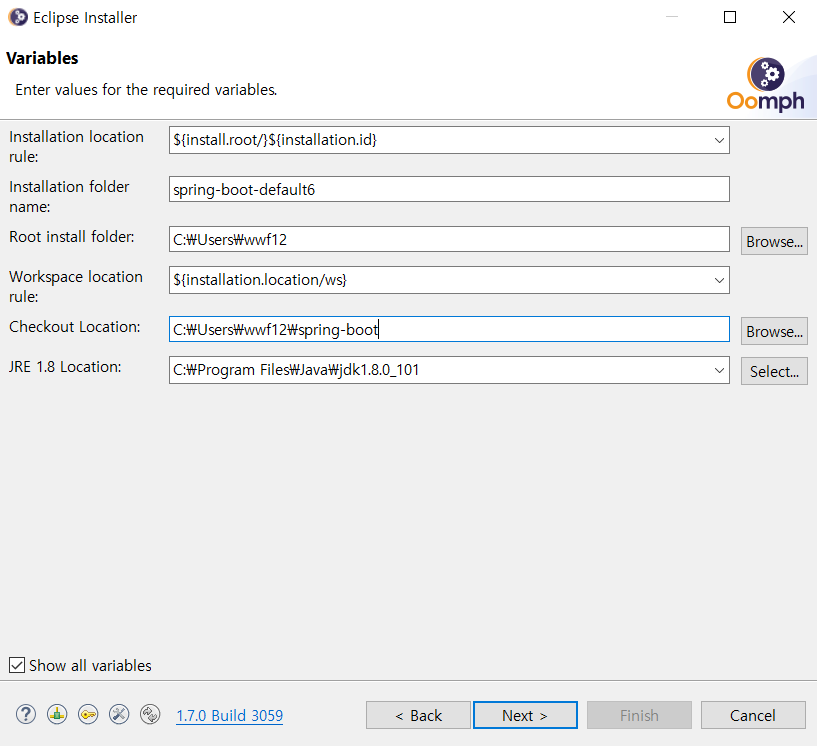This screenshot has height=746, width=817.
Task: Browse for Checkout Location
Action: (774, 331)
